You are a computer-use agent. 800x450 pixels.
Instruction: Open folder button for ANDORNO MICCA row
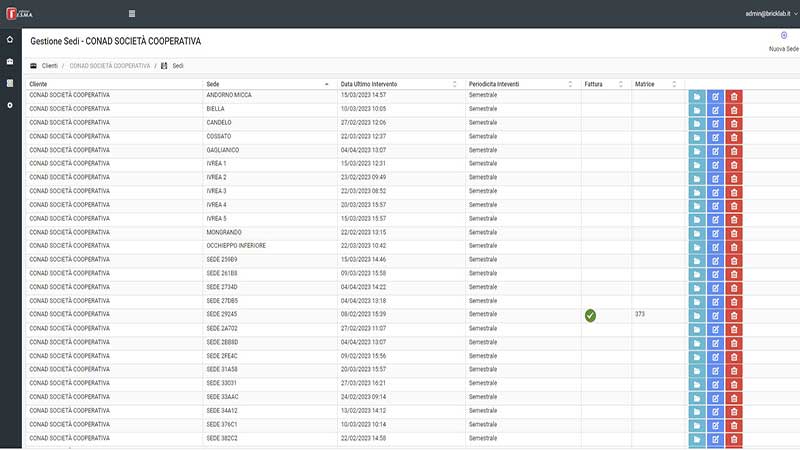[697, 96]
